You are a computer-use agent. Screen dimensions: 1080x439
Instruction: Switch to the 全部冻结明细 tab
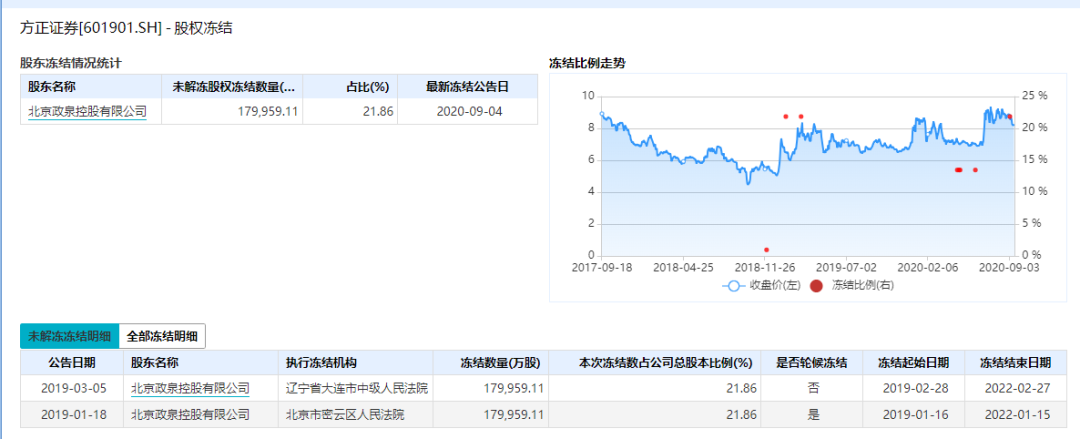[x=162, y=337]
